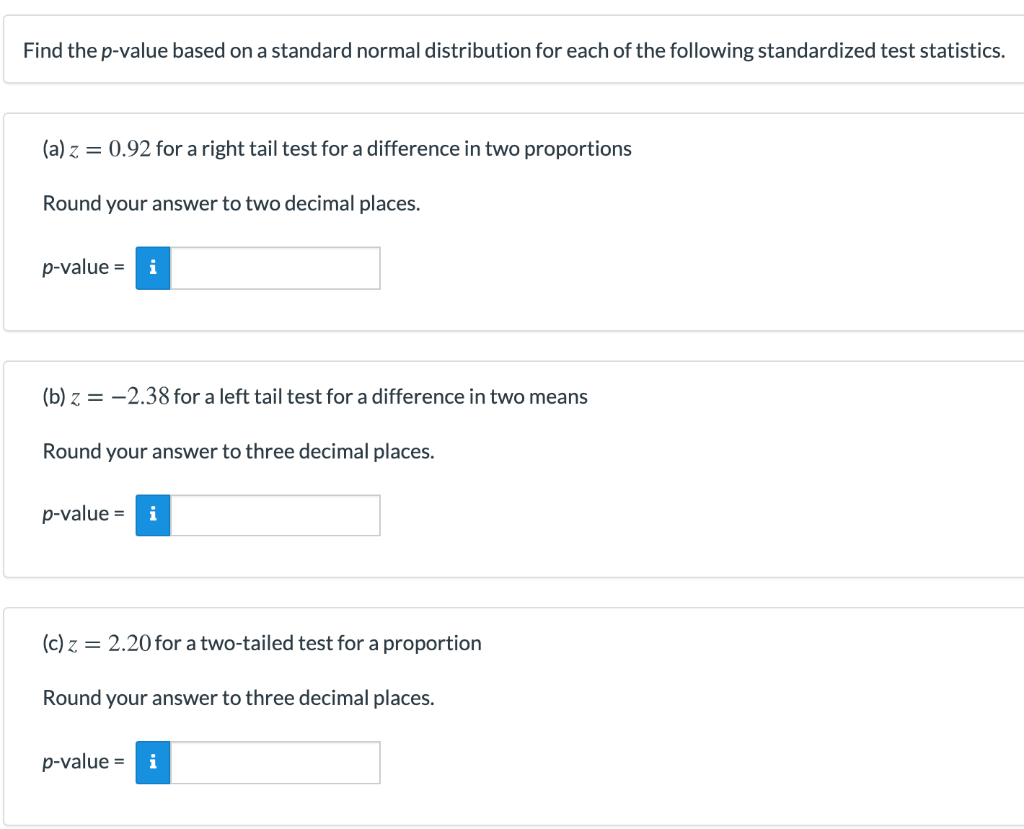The height and width of the screenshot is (829, 1024).
Task: Click the p-value input field for part (a)
Action: click(275, 267)
